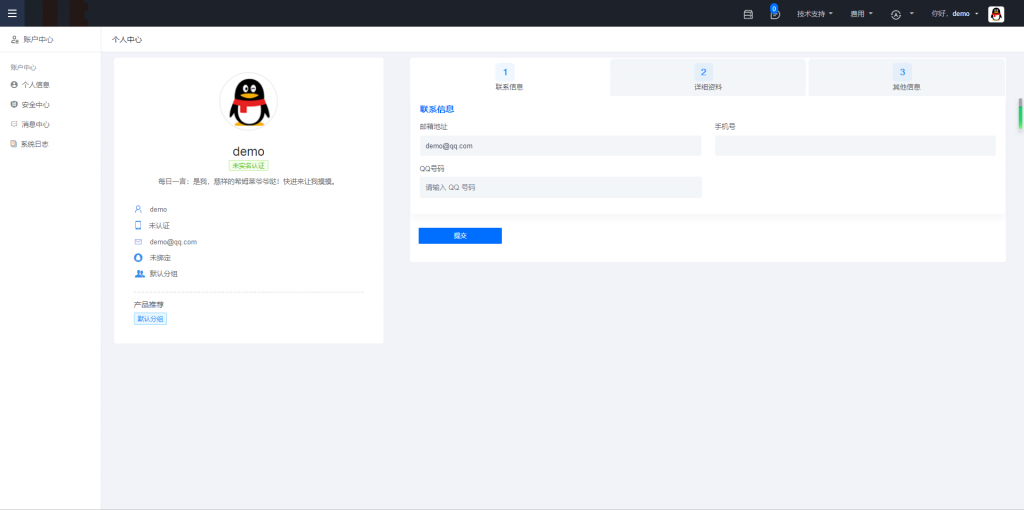
Task: Open 个人信息 in the sidebar
Action: [x=35, y=85]
